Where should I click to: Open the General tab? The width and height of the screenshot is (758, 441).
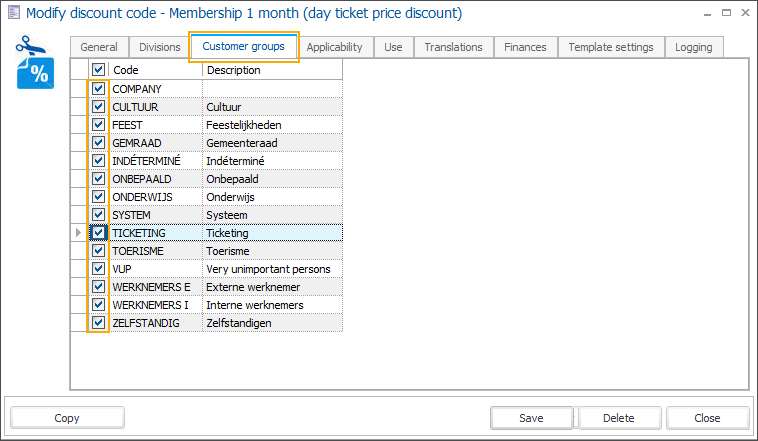point(99,47)
